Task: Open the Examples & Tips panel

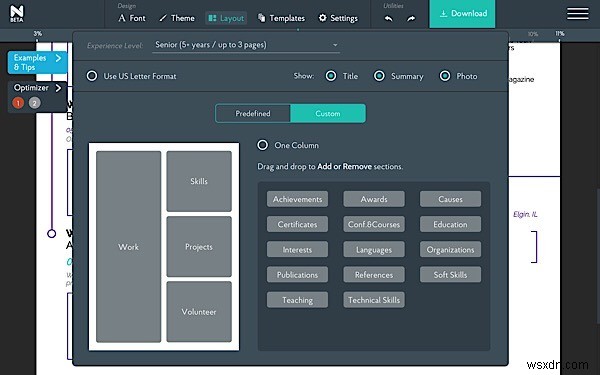Action: (37, 62)
